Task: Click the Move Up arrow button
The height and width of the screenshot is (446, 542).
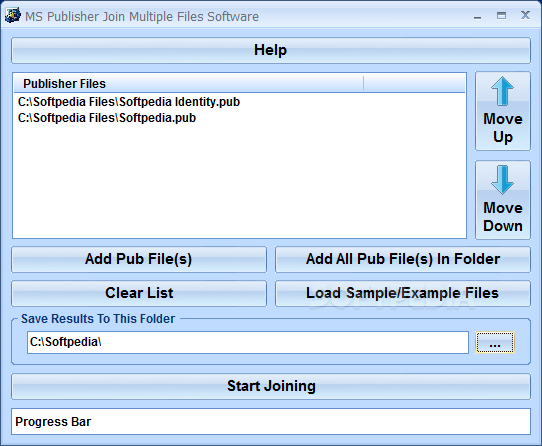Action: [x=503, y=111]
